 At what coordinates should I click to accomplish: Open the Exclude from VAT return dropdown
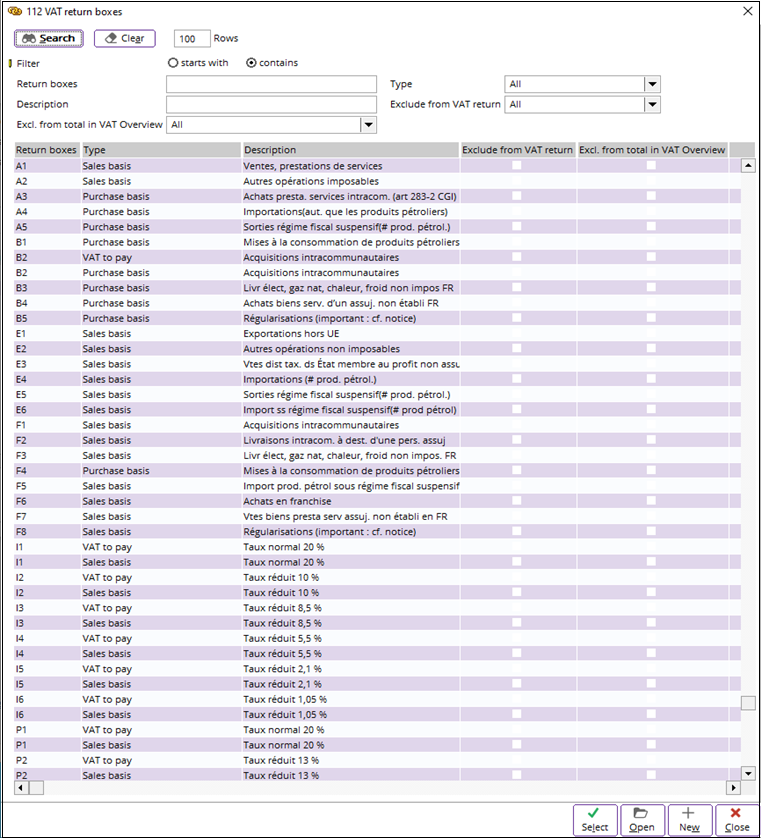(652, 104)
